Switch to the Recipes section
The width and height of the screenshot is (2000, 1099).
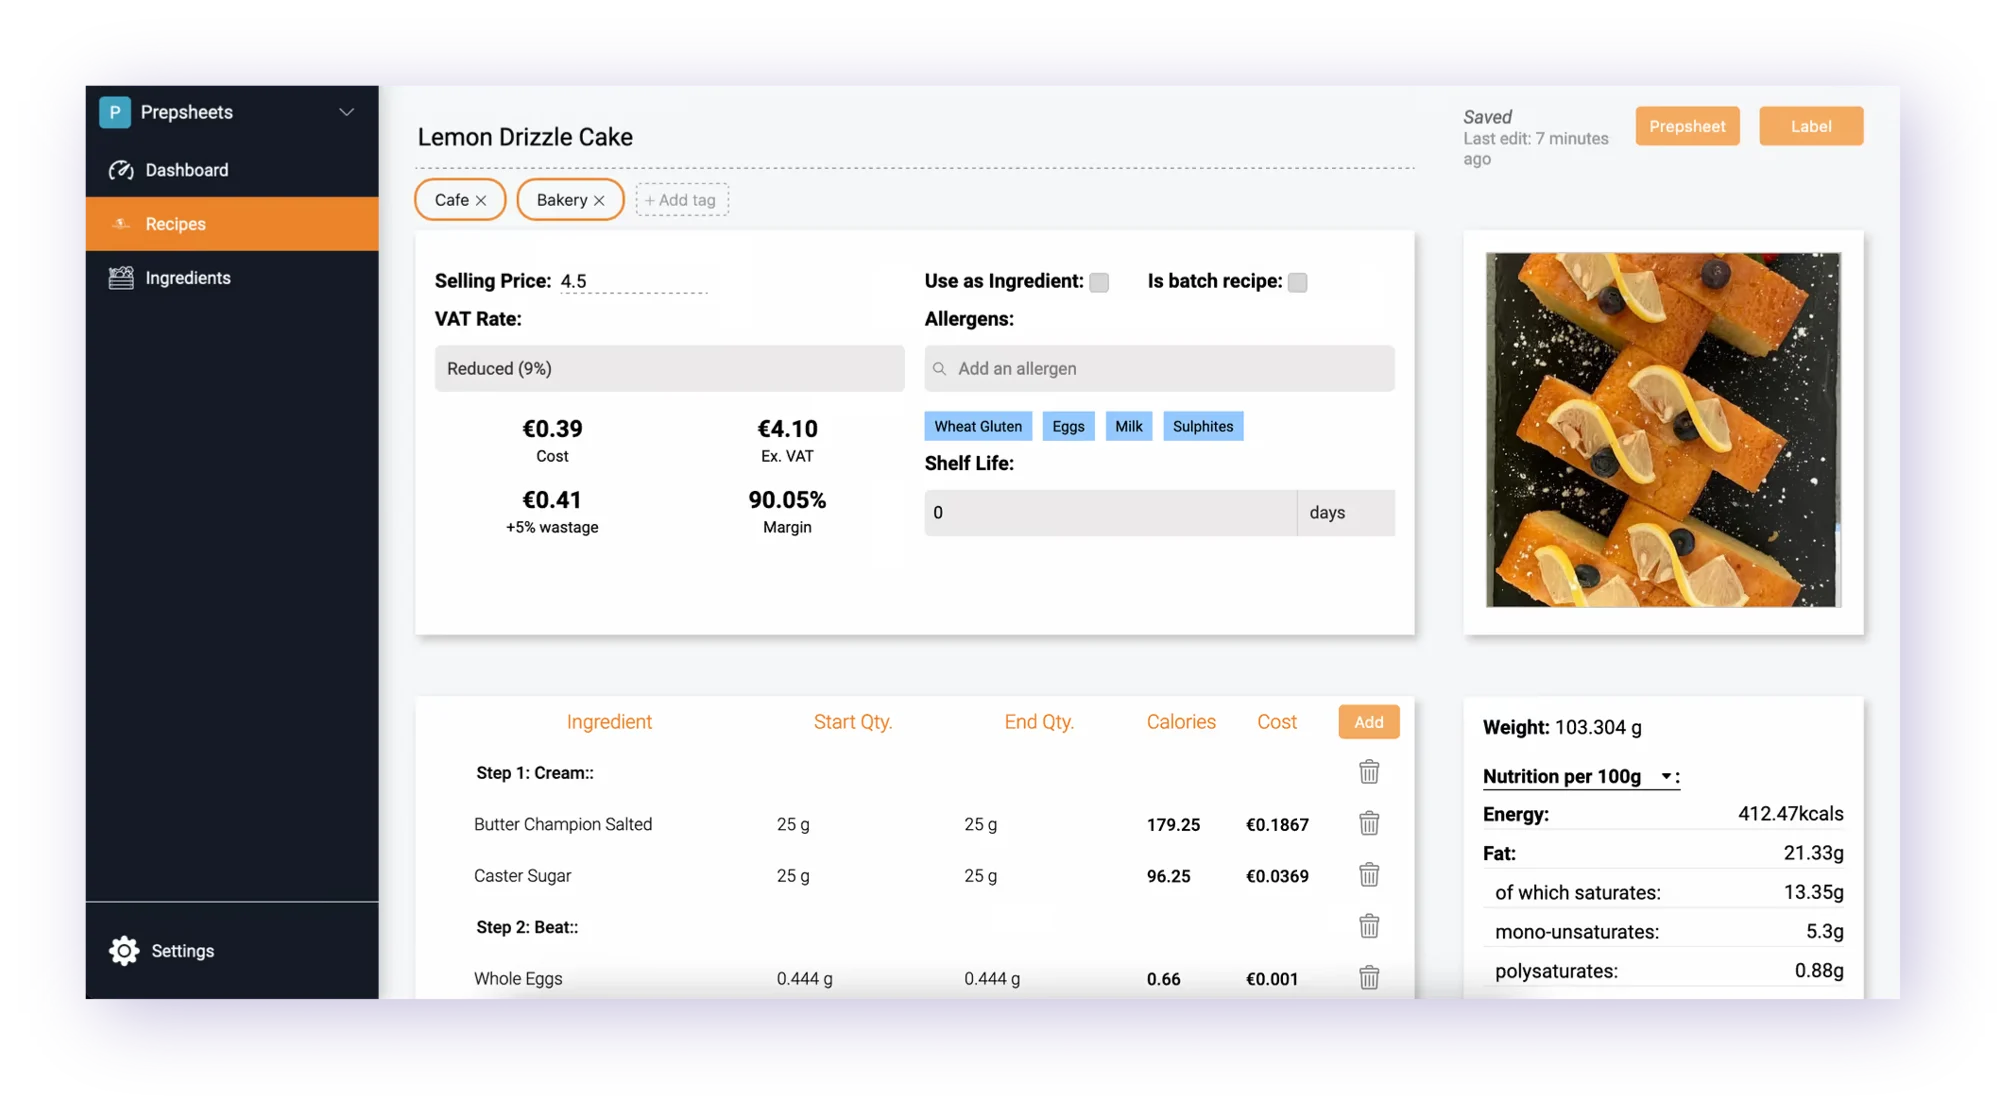[x=176, y=223]
